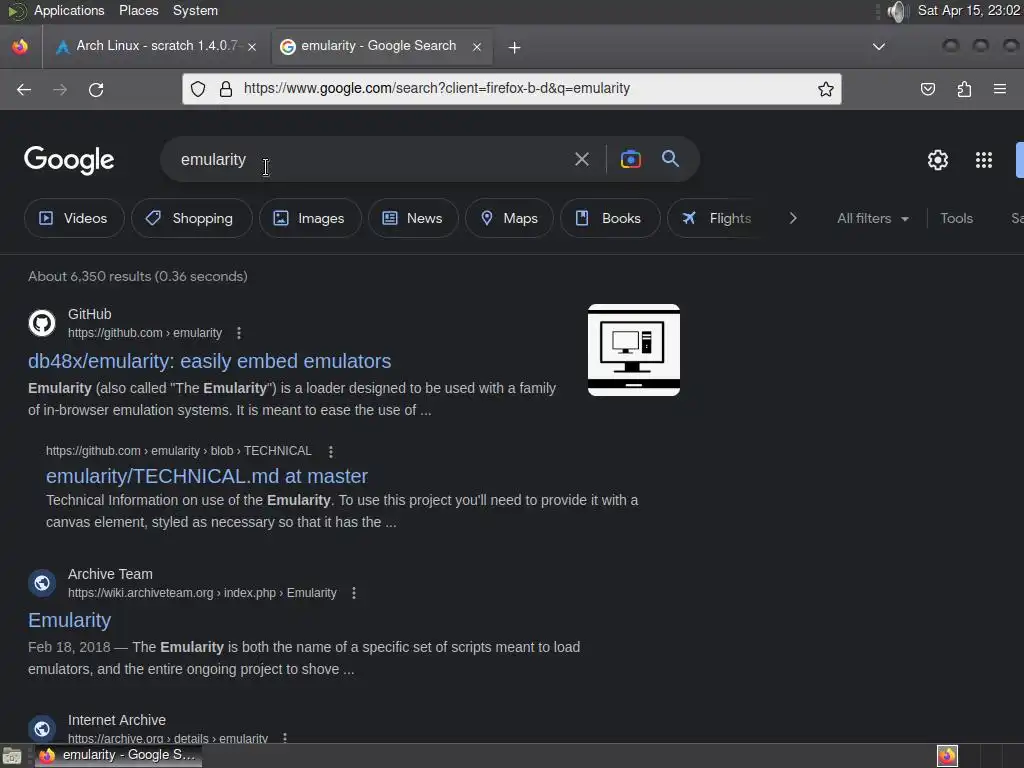The image size is (1024, 768).
Task: Filter results by Books
Action: [610, 218]
